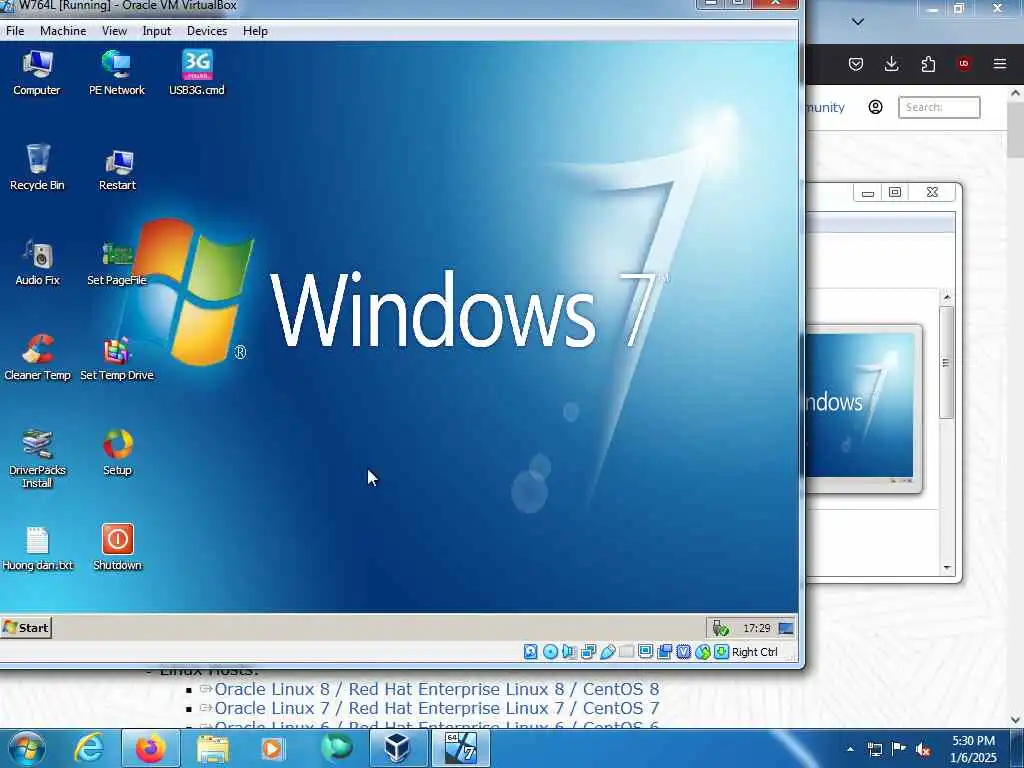1024x768 pixels.
Task: Click the VirtualBox shared folders status icon
Action: pos(626,652)
